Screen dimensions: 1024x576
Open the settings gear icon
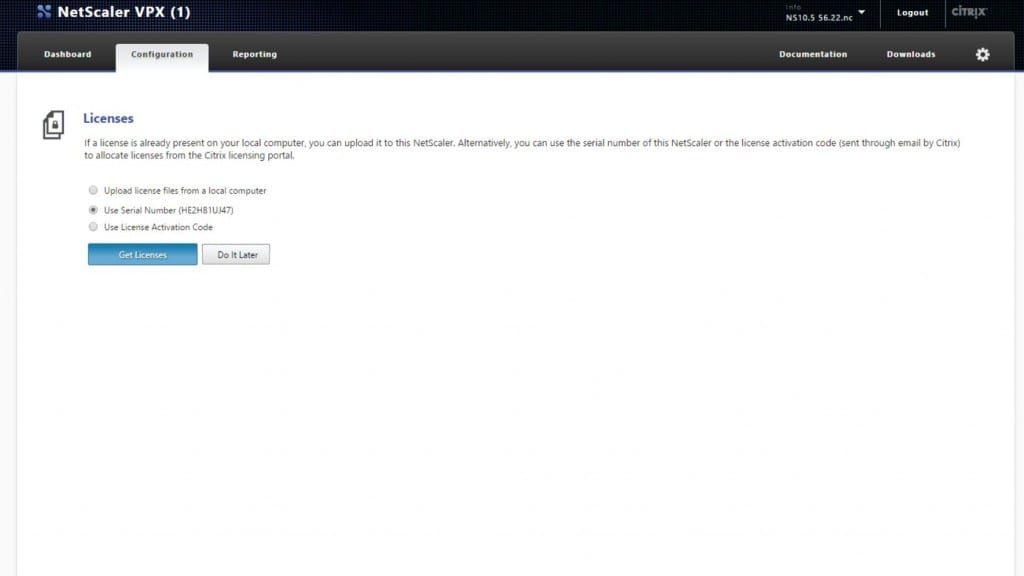point(982,54)
